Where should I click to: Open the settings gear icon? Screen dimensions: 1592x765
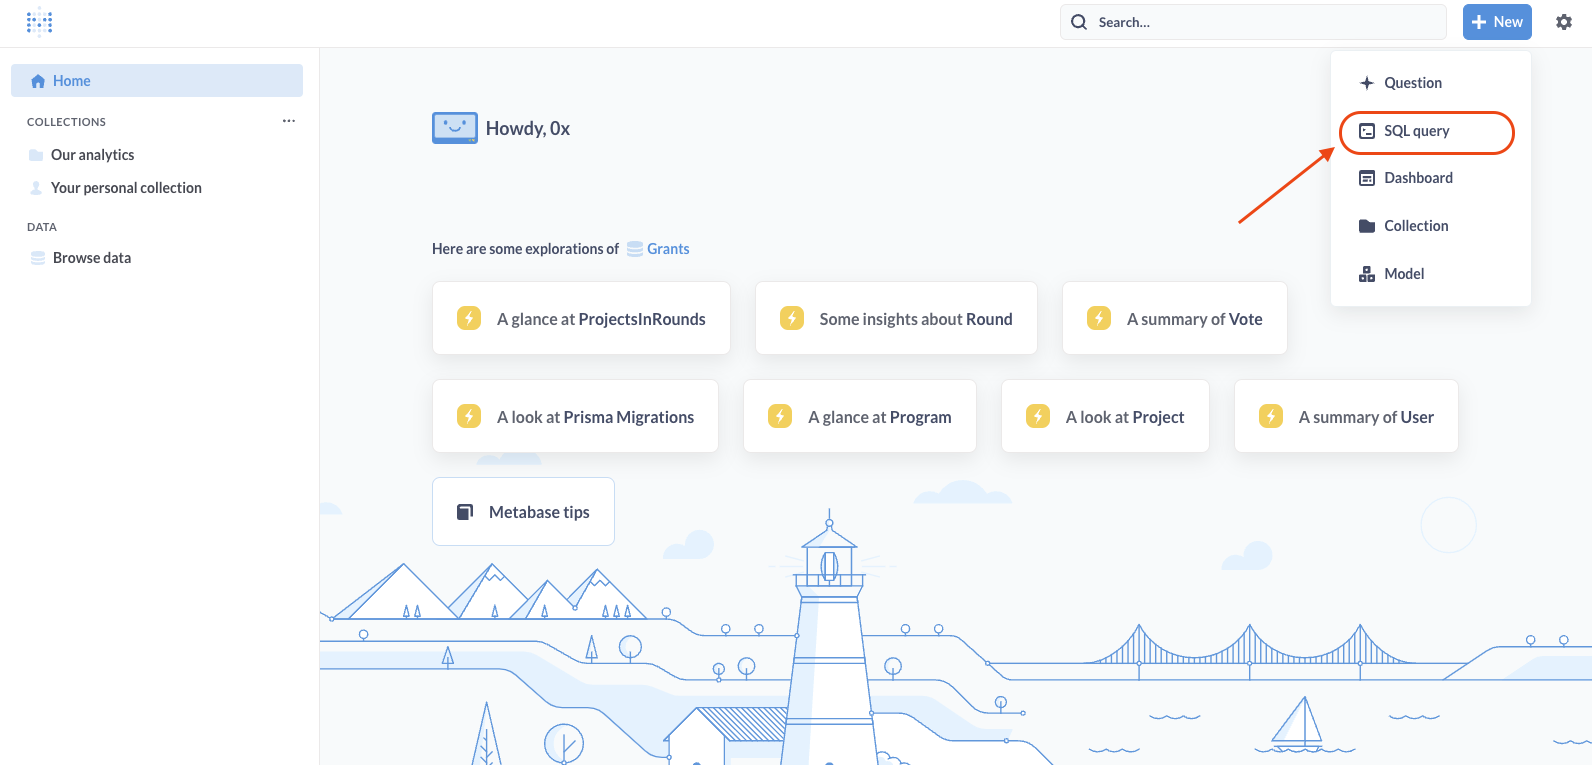(1564, 22)
